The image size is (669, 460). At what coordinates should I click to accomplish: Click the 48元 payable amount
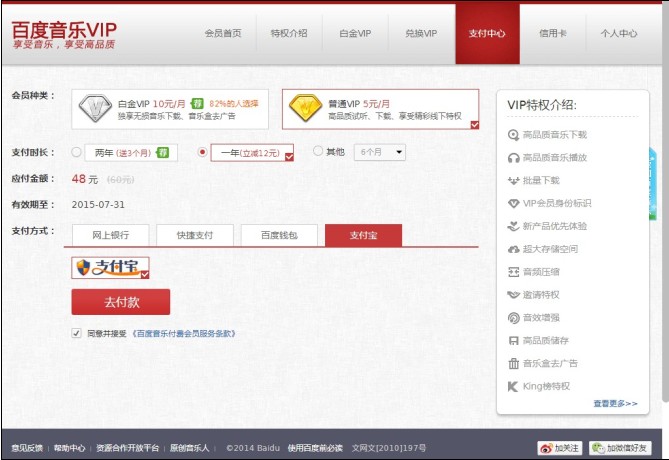pos(85,179)
